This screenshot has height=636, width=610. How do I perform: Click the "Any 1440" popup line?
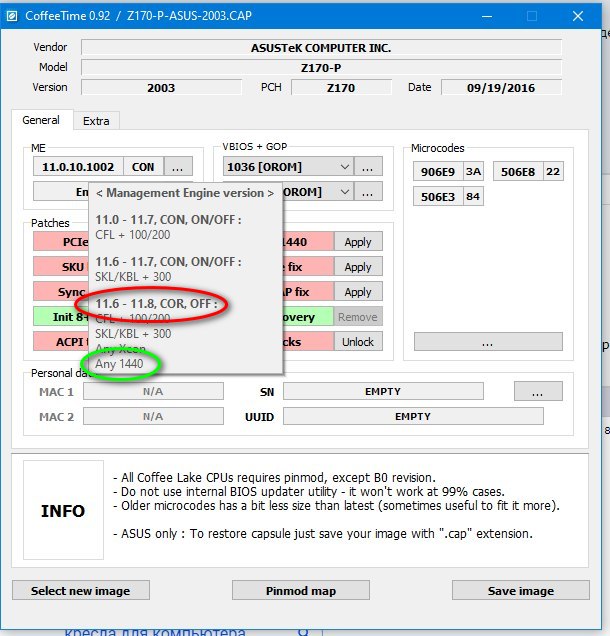pyautogui.click(x=119, y=364)
